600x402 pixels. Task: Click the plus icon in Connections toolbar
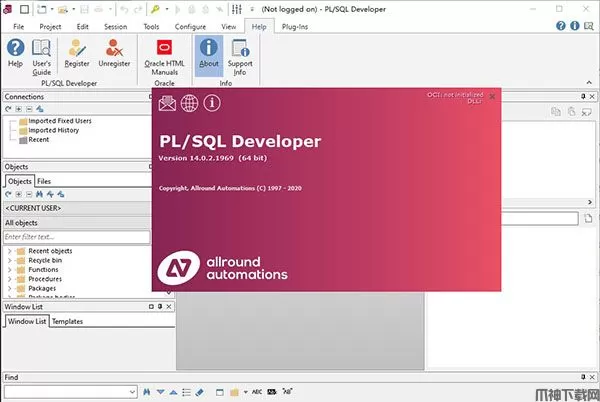pos(18,109)
